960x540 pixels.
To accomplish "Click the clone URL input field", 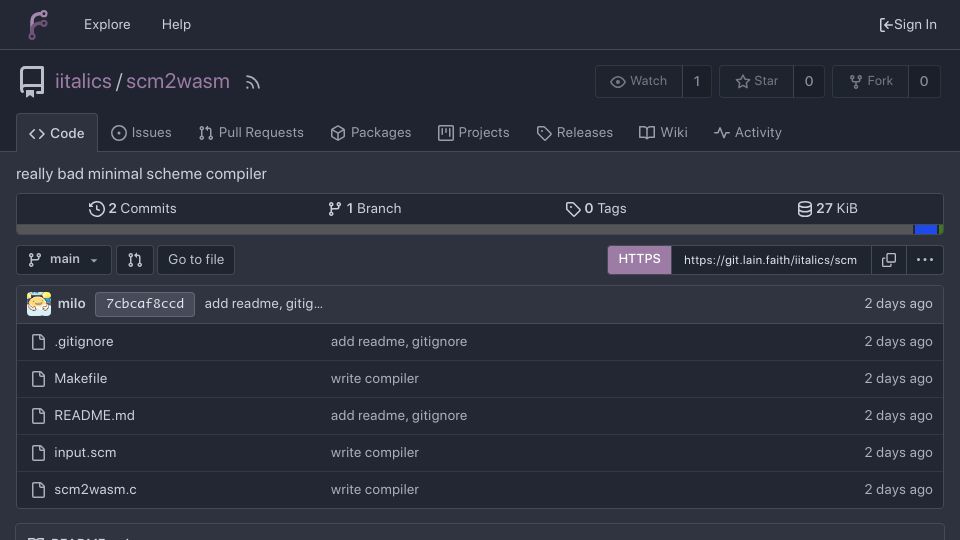I will (771, 260).
